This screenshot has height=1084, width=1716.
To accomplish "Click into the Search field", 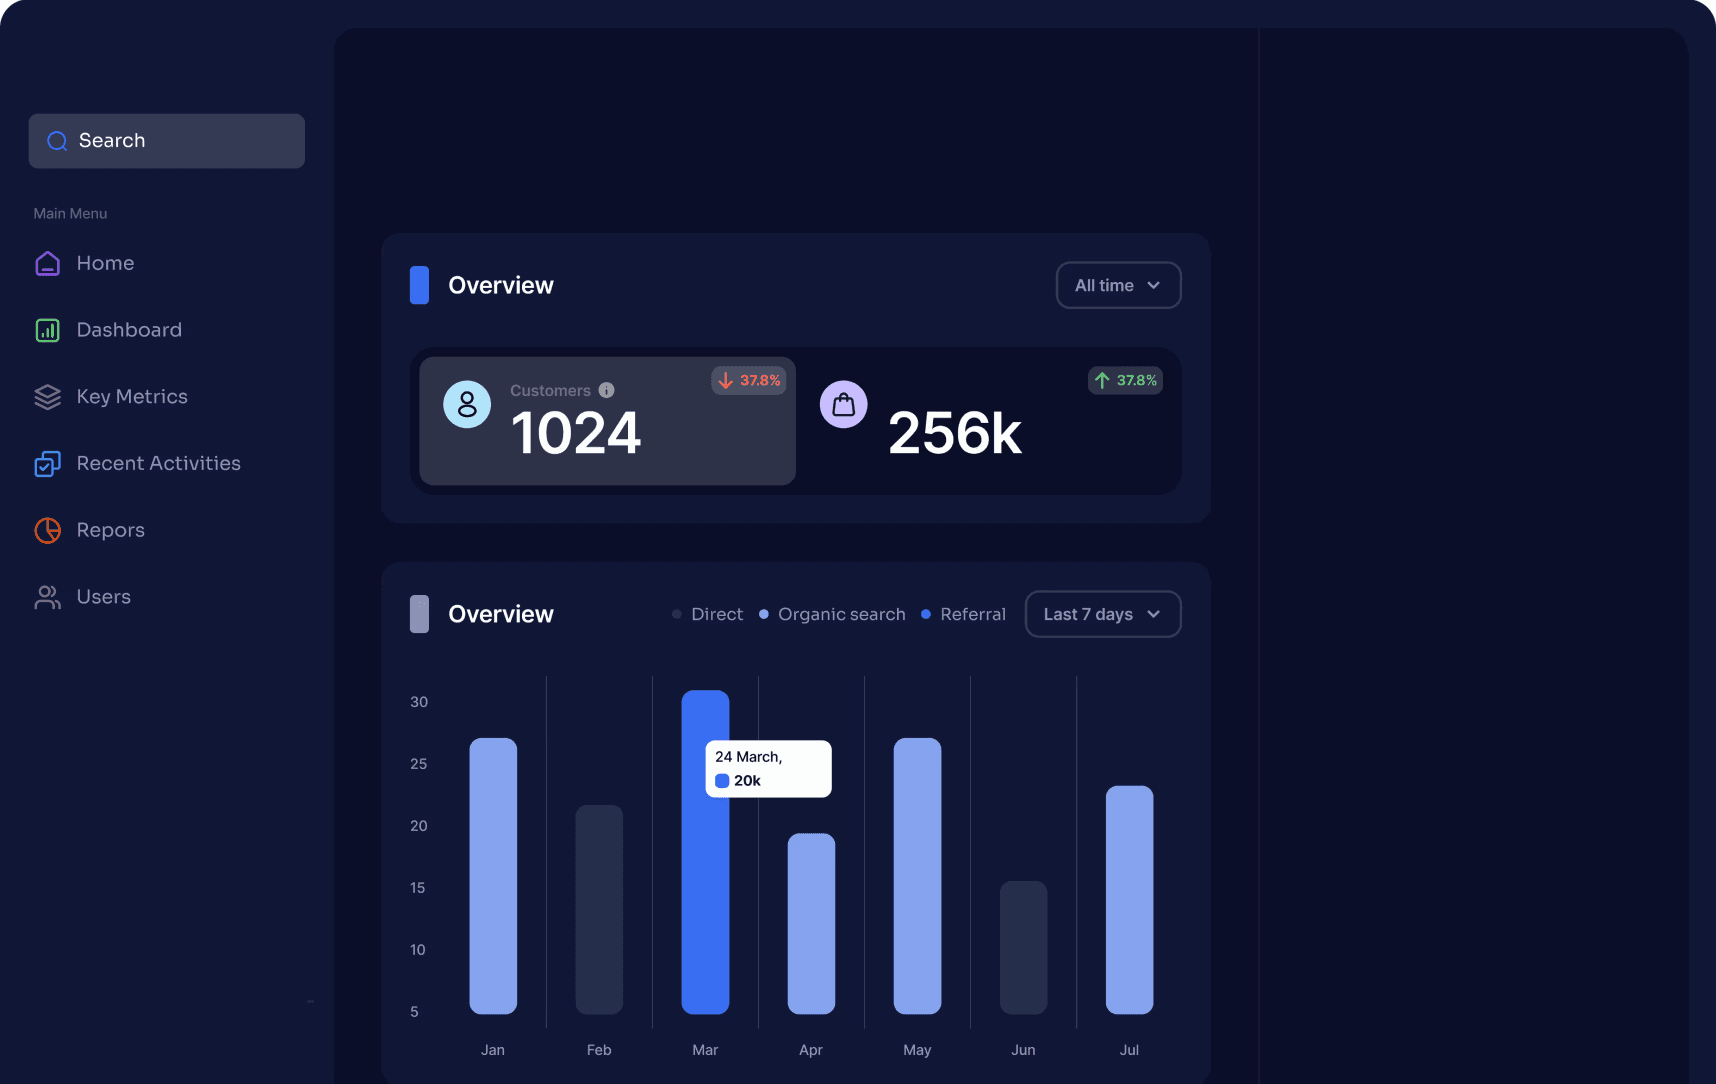I will [x=167, y=141].
